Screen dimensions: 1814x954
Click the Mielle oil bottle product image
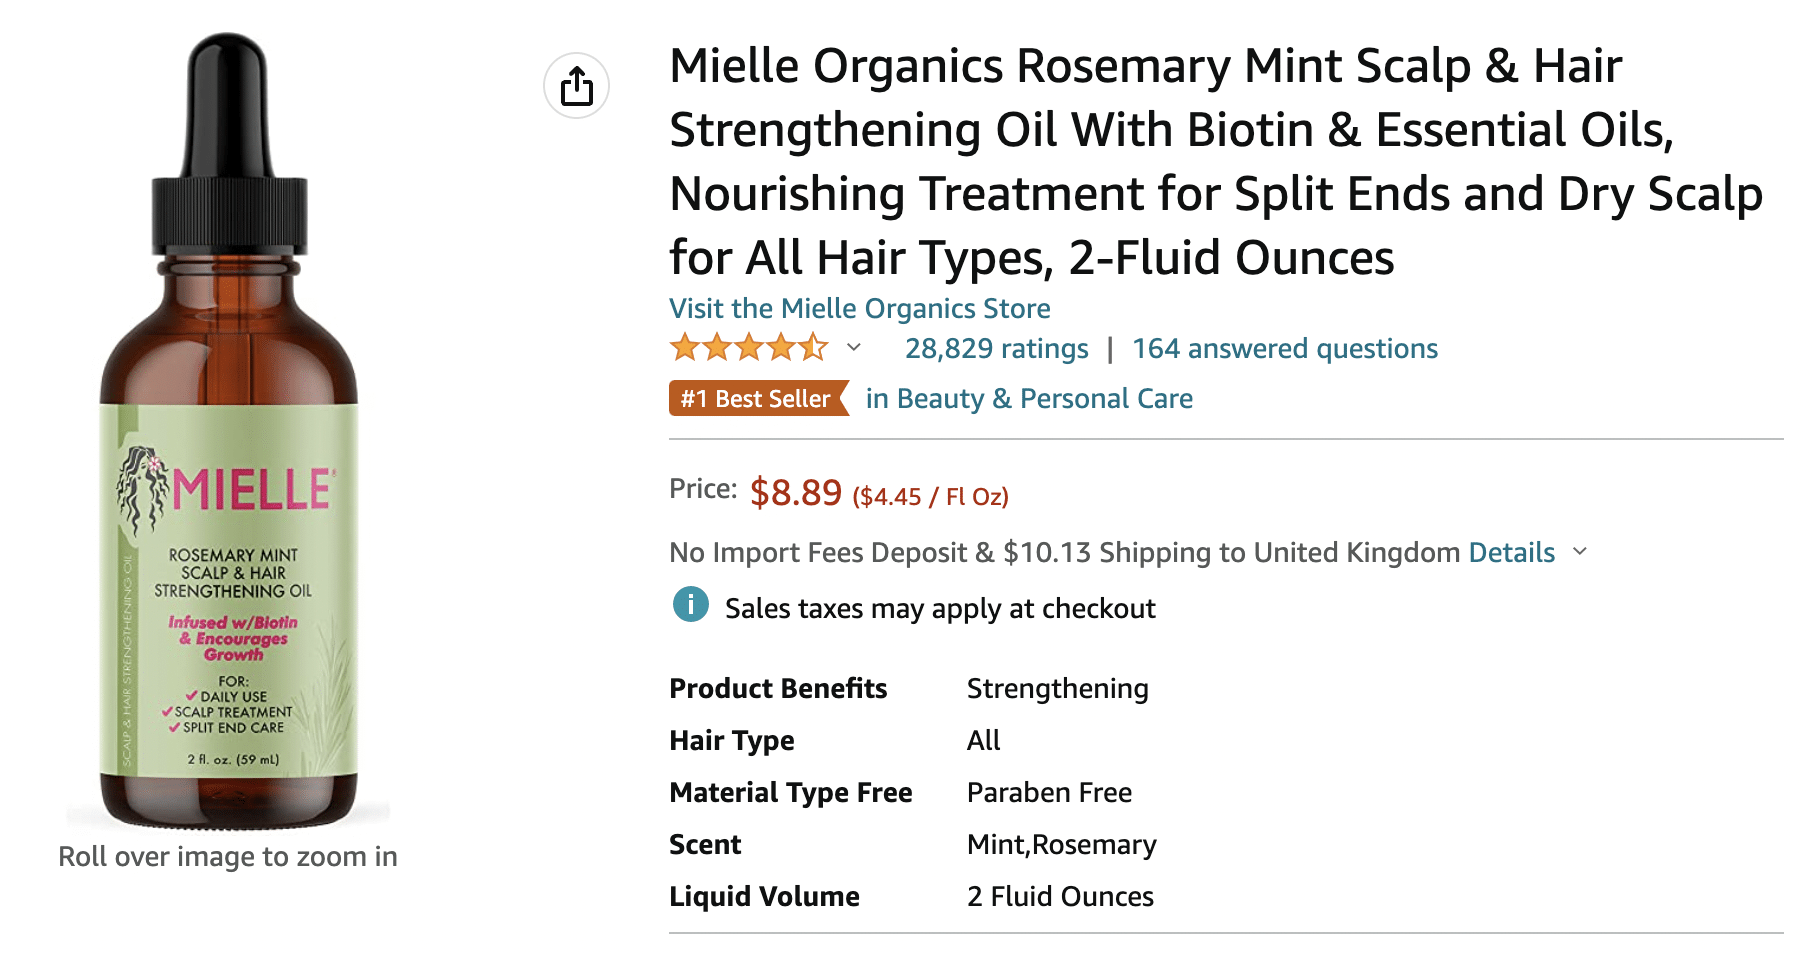tap(229, 431)
